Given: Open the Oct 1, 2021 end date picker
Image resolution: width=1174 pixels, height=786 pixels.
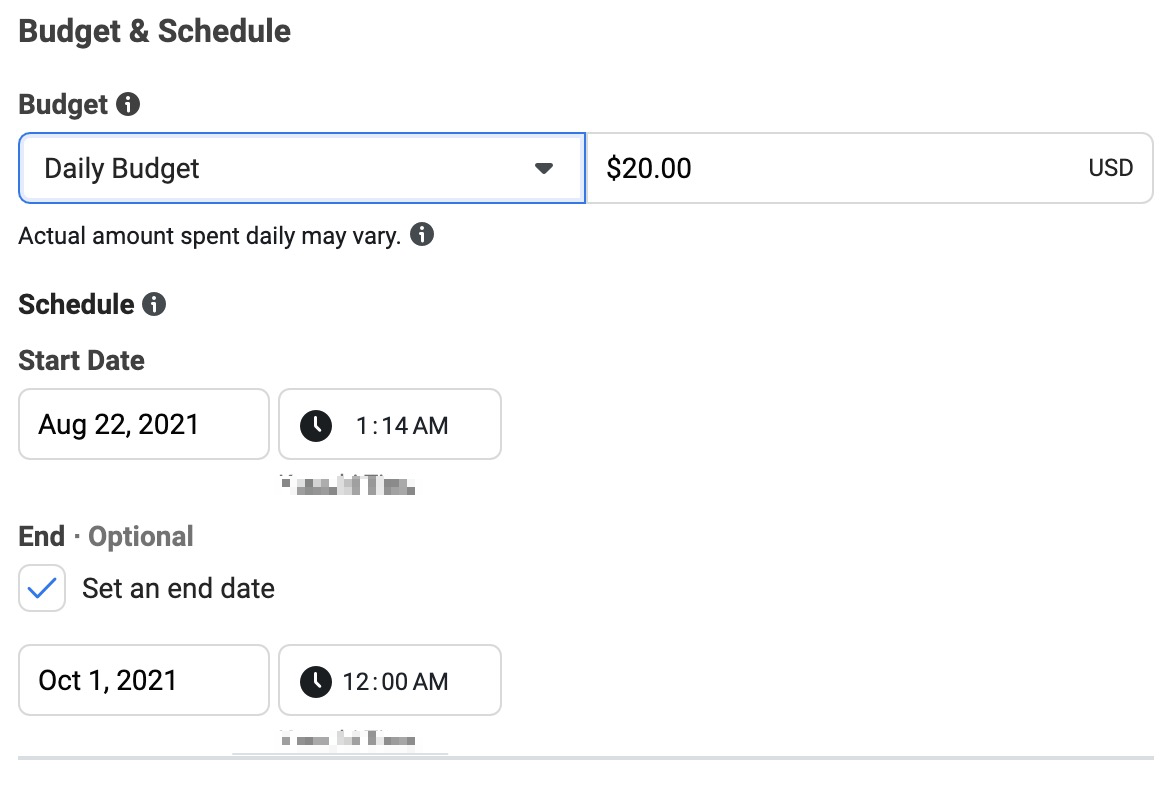Looking at the screenshot, I should [143, 681].
